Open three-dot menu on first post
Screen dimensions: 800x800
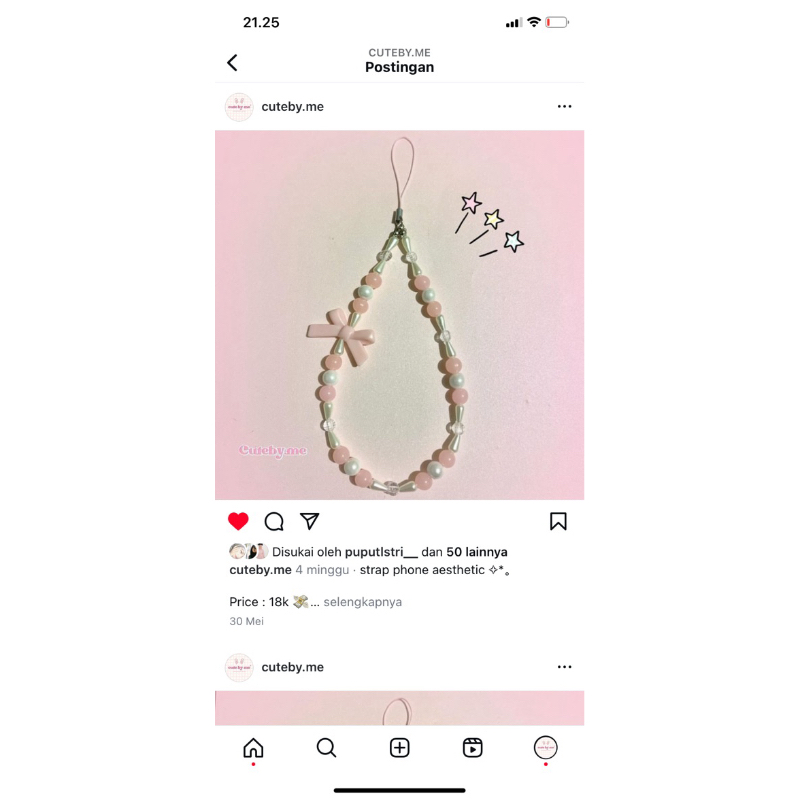pyautogui.click(x=564, y=107)
